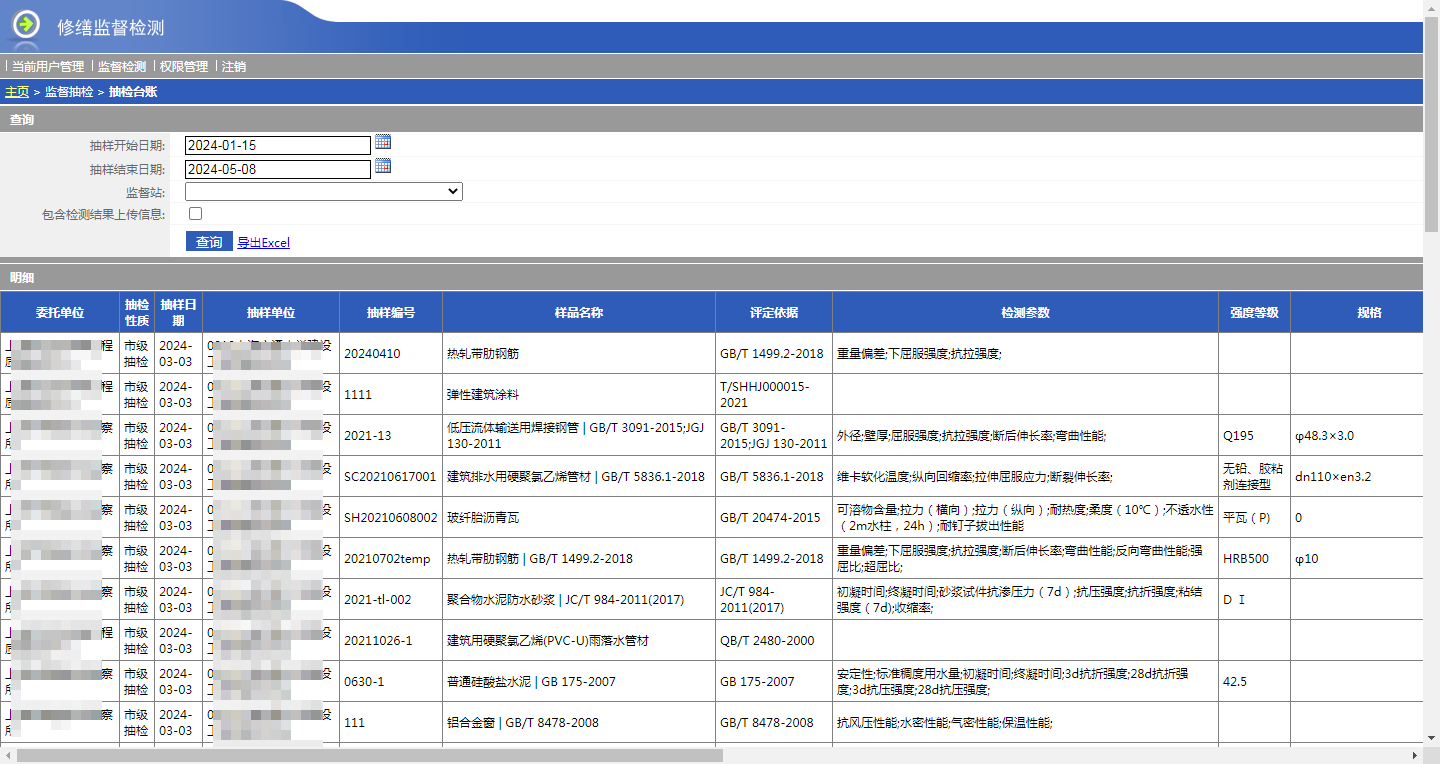
Task: Click vertical scrollbar up arrow
Action: 1431,8
